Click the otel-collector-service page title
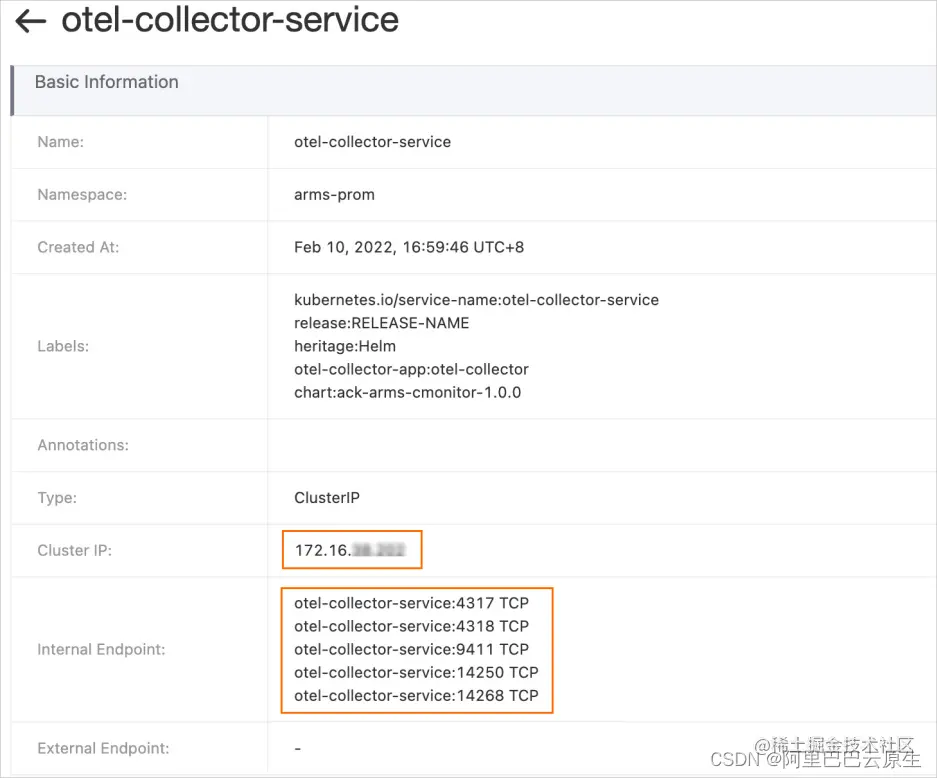This screenshot has height=778, width=937. point(230,20)
